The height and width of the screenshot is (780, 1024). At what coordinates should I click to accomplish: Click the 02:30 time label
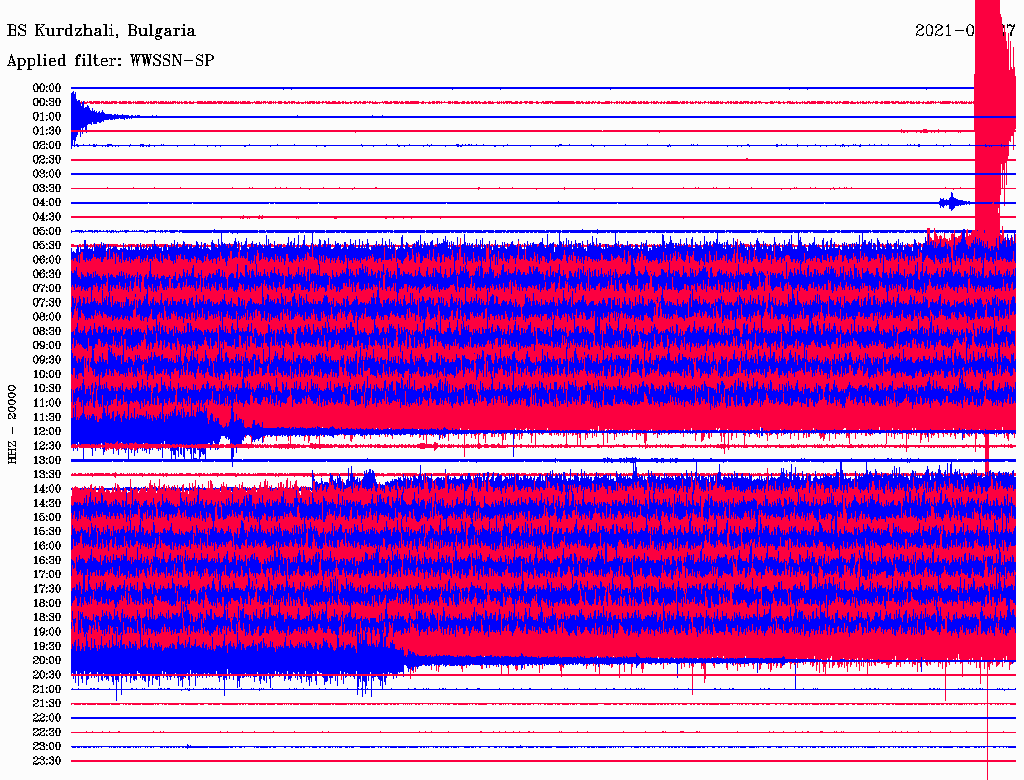click(x=47, y=159)
